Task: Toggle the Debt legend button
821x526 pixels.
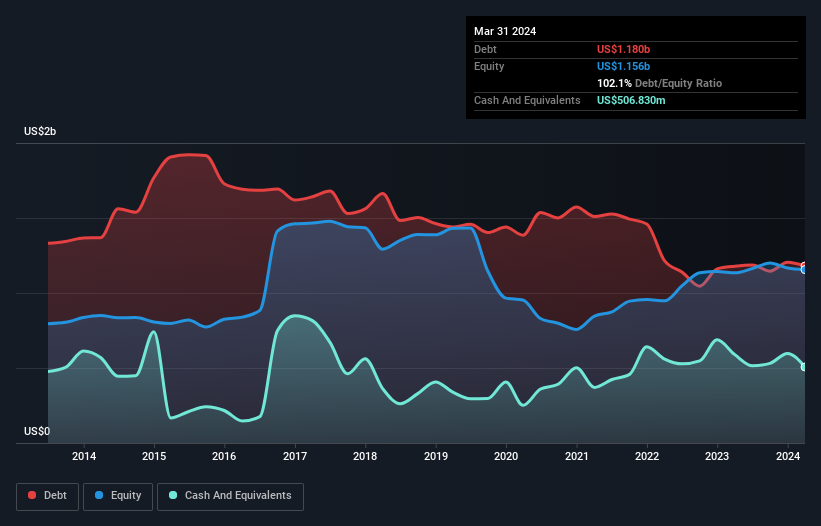Action: (x=48, y=496)
